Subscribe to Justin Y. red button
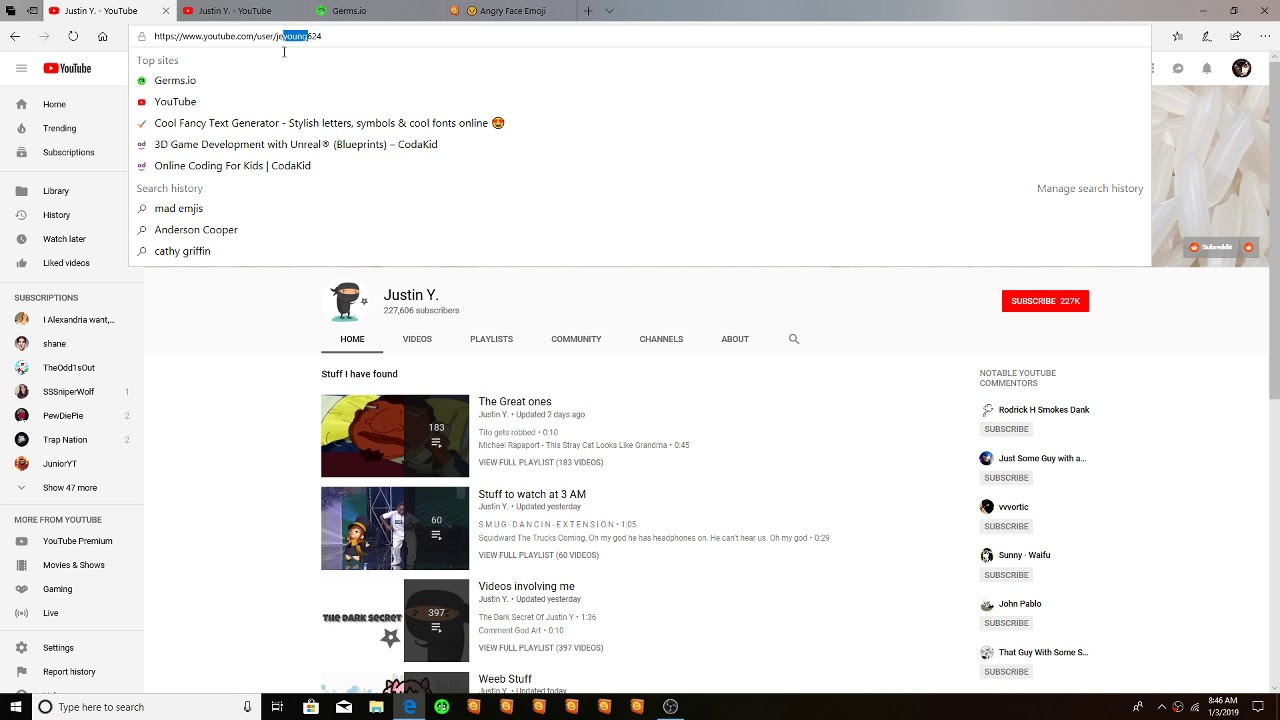 coord(1045,301)
